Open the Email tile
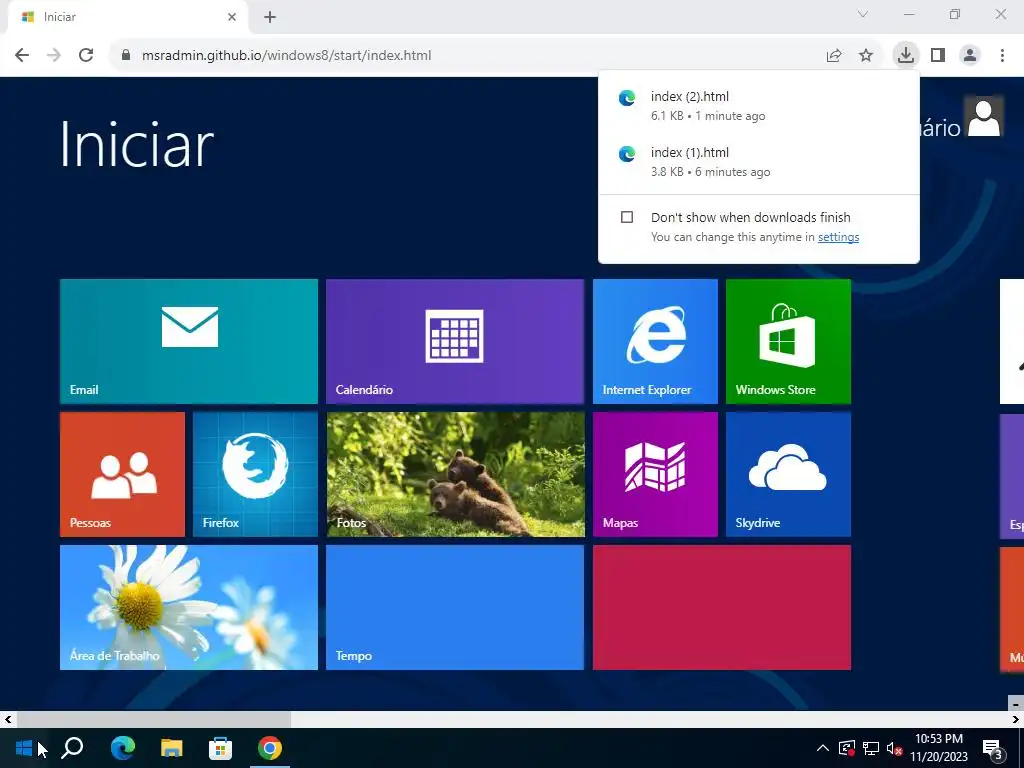 coord(189,342)
